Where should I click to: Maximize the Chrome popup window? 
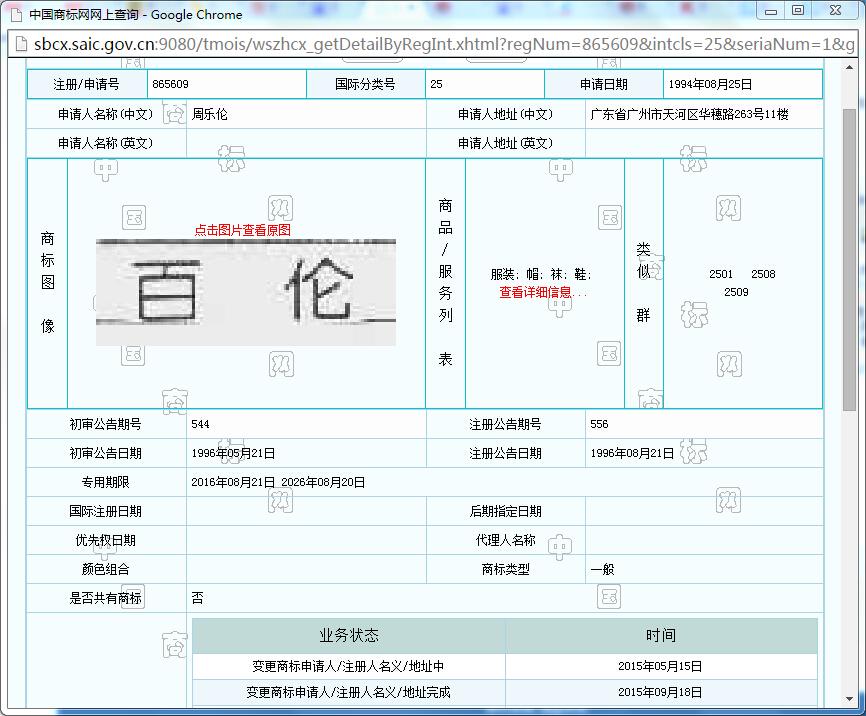tap(798, 11)
